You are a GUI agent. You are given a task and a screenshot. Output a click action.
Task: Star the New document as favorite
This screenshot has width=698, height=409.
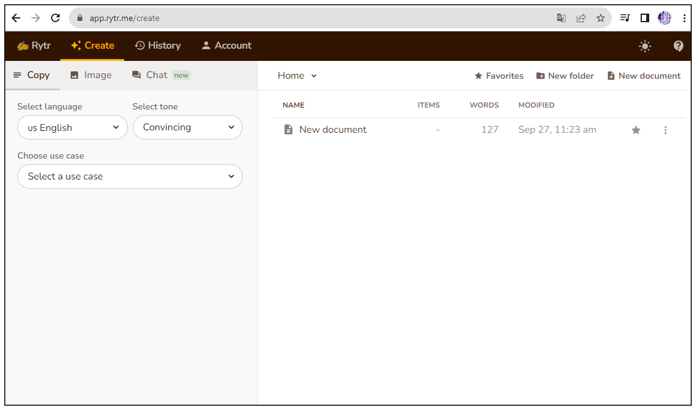click(x=635, y=130)
